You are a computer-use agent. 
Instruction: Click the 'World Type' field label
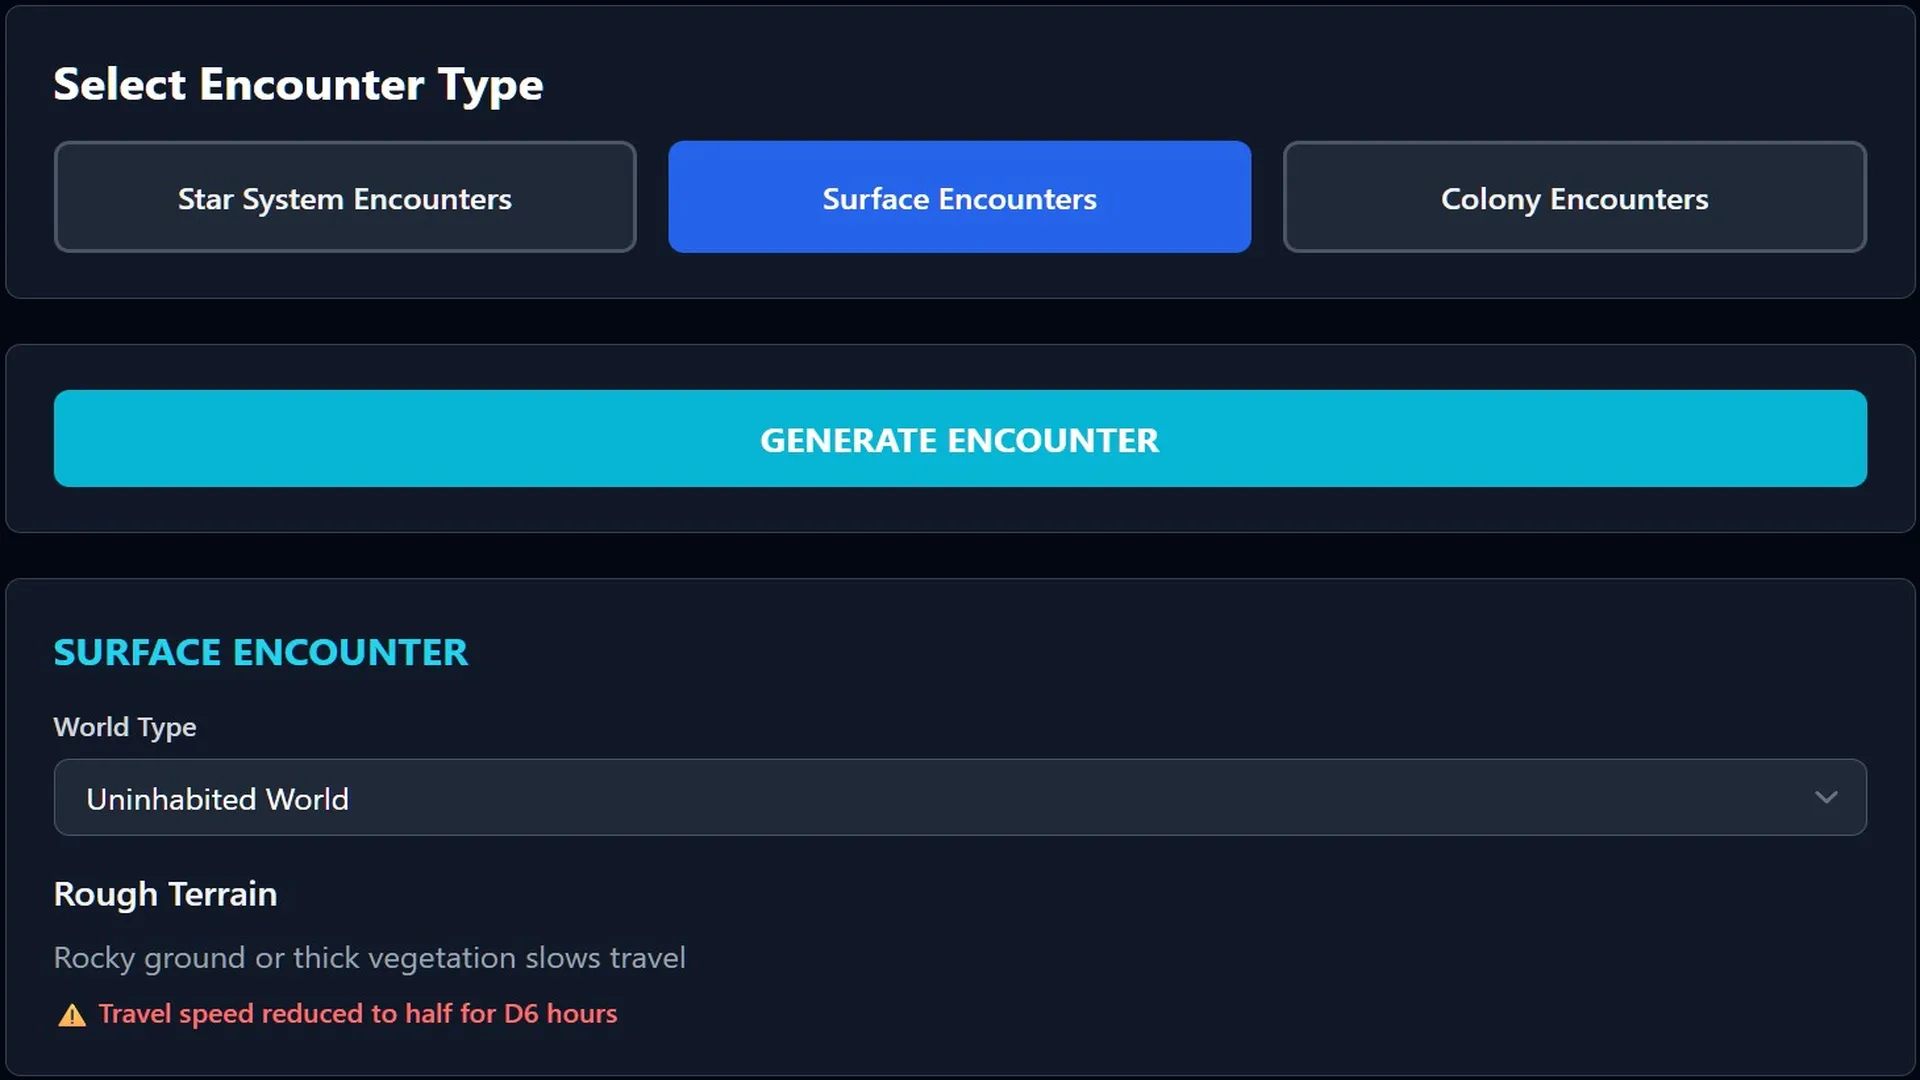pyautogui.click(x=125, y=727)
